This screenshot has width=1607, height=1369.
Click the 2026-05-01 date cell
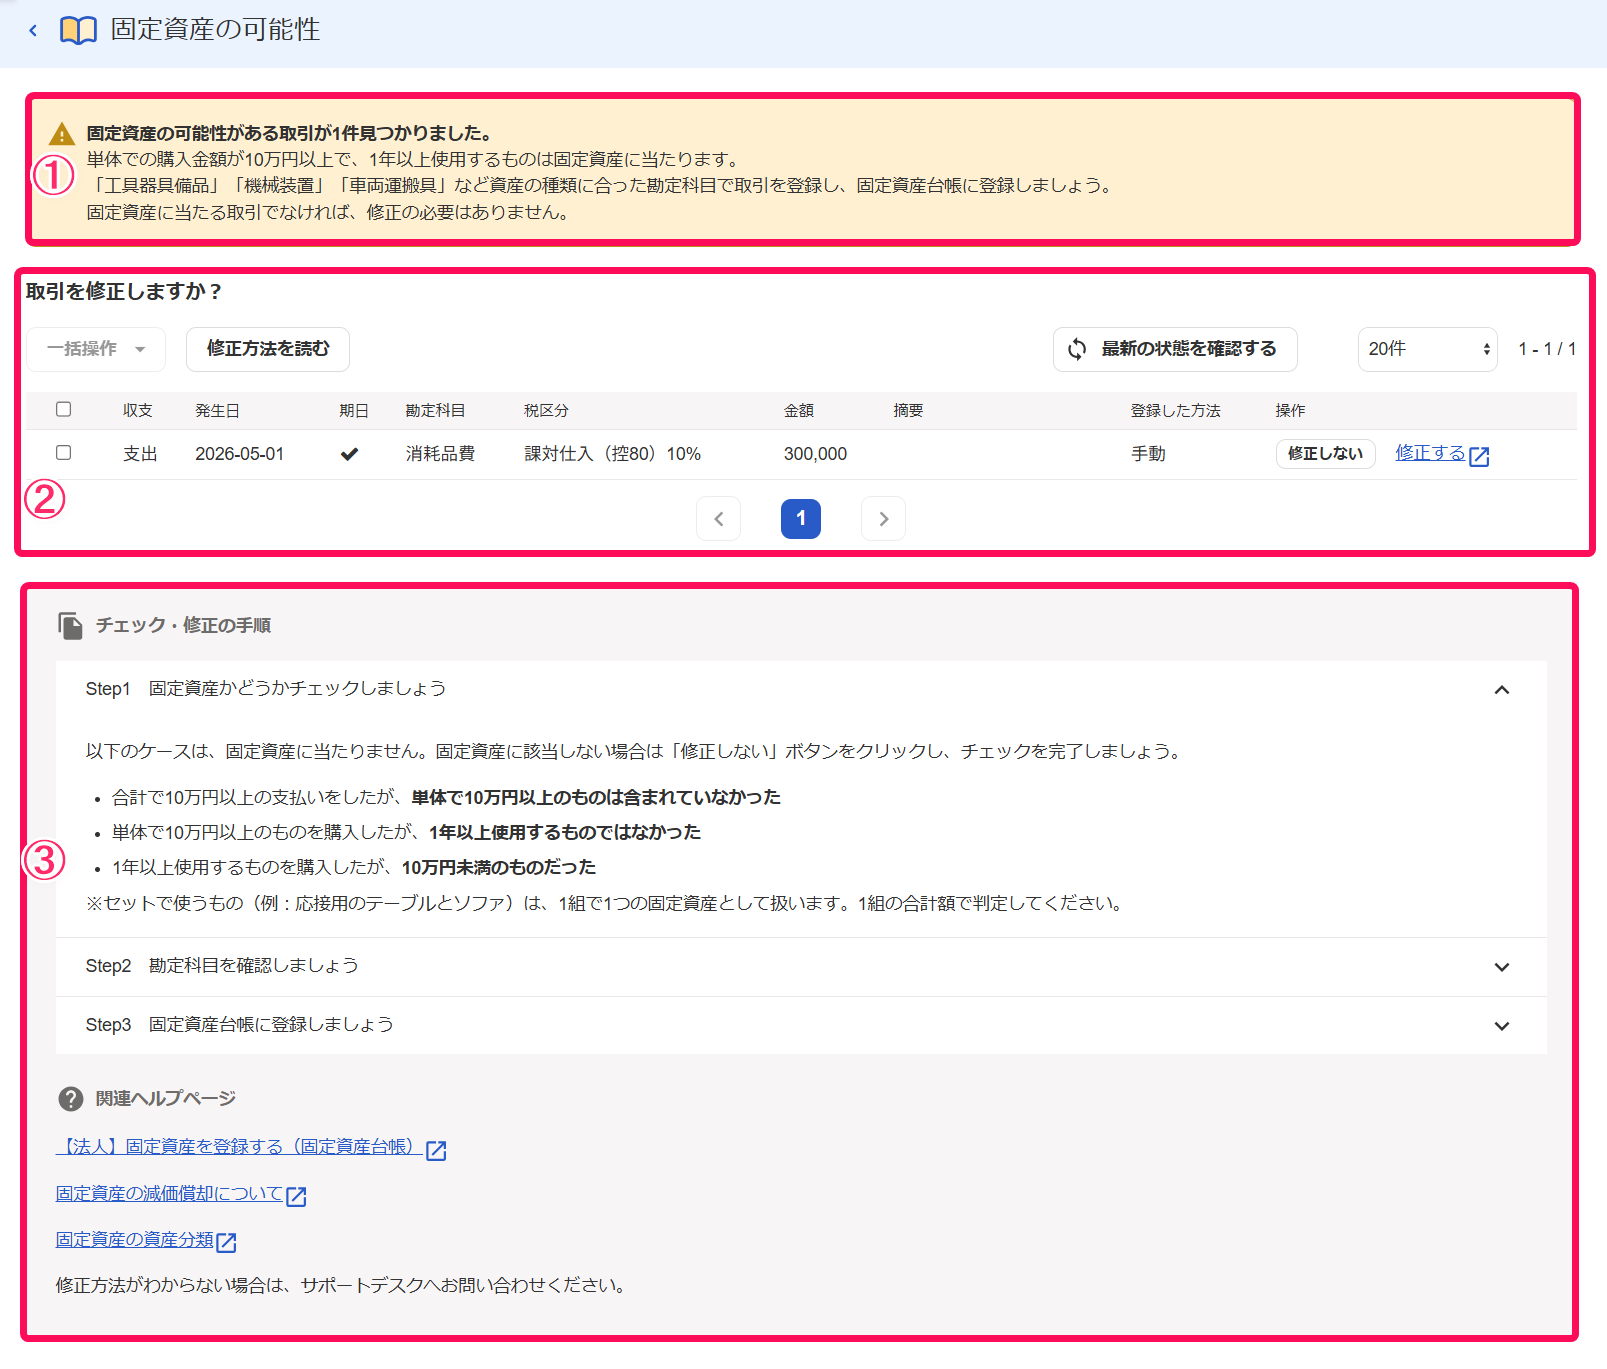coord(239,454)
